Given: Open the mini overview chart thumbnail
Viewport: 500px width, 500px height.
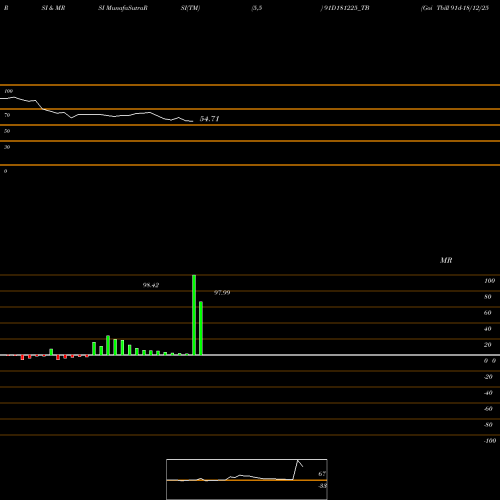Looking at the screenshot, I should click(247, 479).
